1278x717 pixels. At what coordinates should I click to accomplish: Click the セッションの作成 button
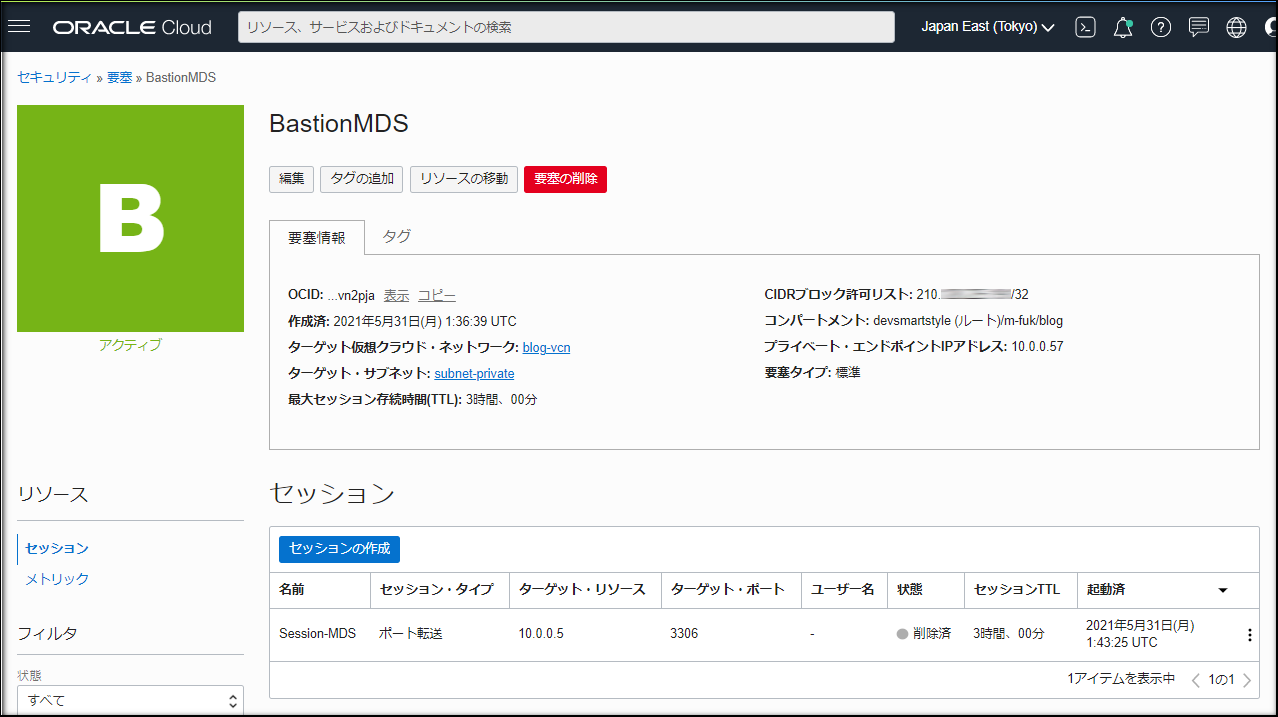[340, 549]
